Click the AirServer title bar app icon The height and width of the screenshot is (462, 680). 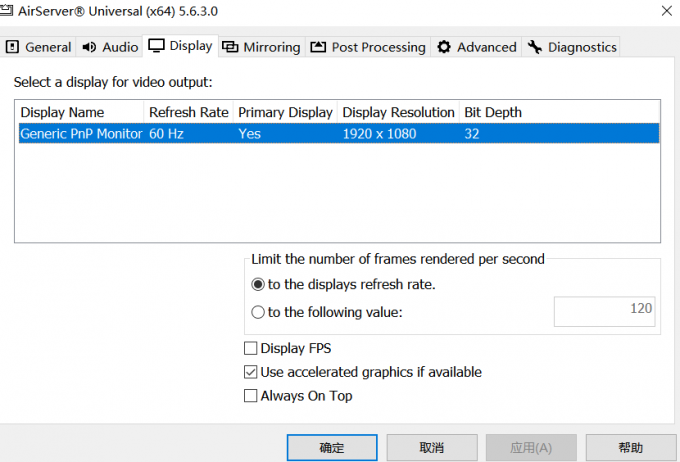tap(6, 10)
